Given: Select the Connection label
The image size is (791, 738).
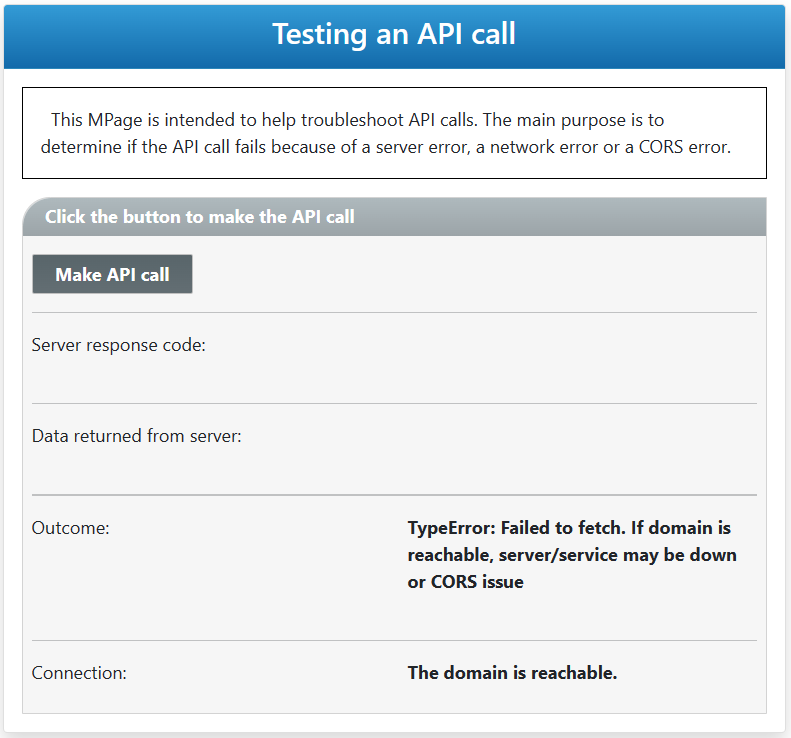Looking at the screenshot, I should pos(79,673).
